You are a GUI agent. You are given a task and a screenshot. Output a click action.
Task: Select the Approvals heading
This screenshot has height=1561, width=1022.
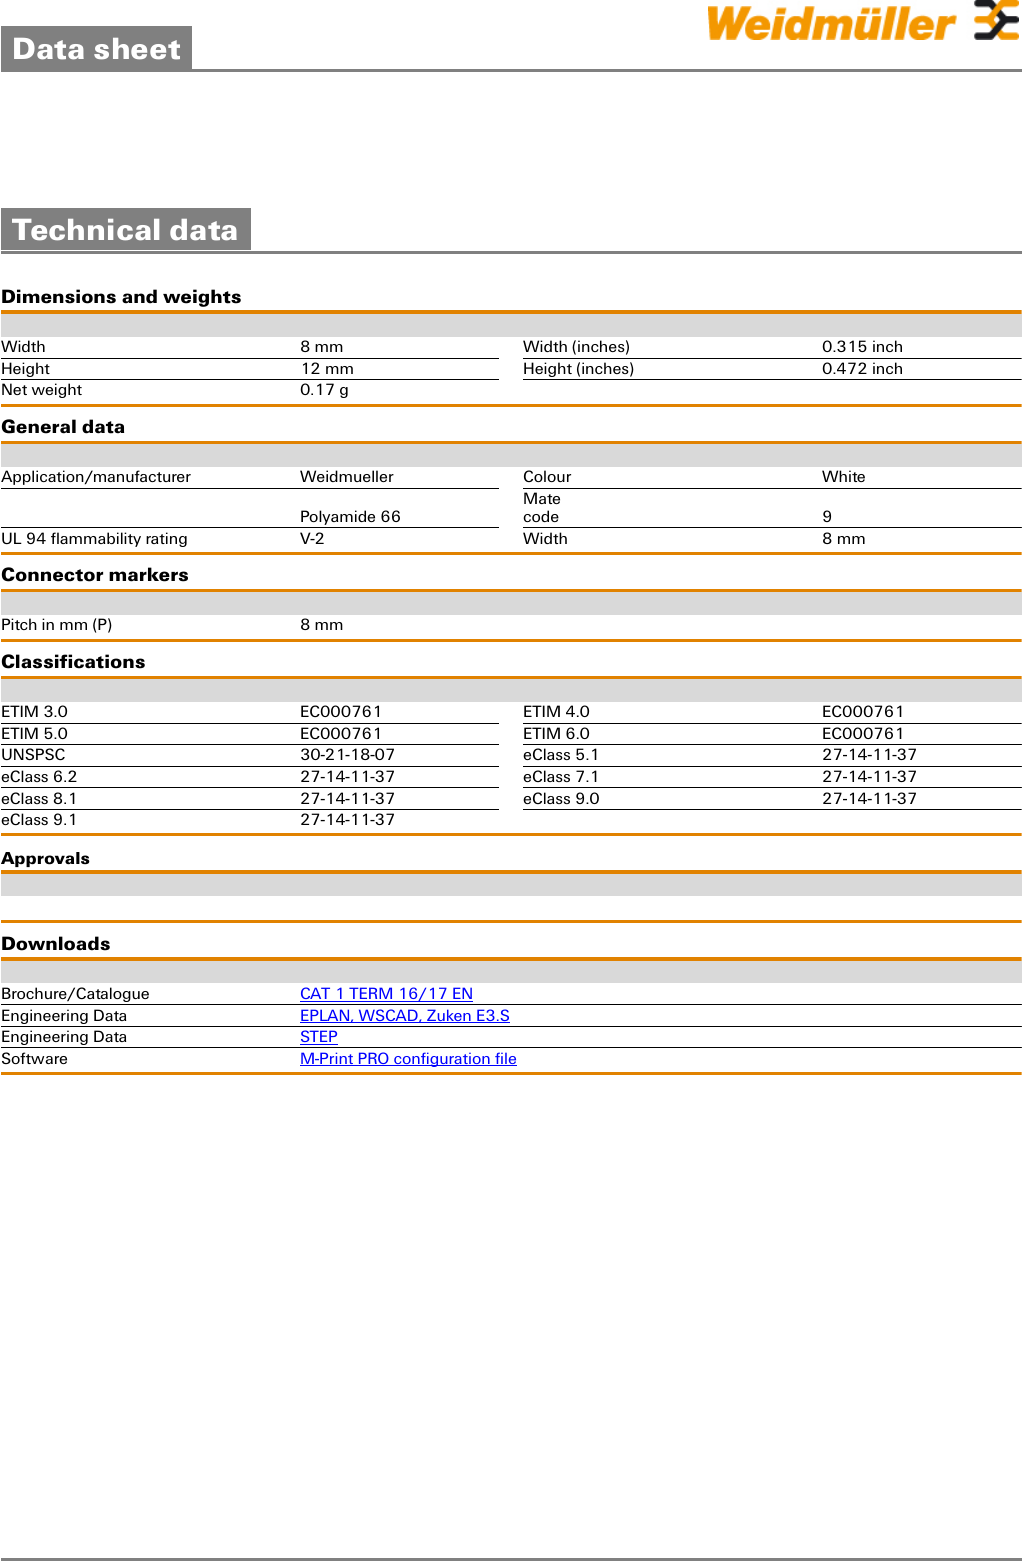45,859
